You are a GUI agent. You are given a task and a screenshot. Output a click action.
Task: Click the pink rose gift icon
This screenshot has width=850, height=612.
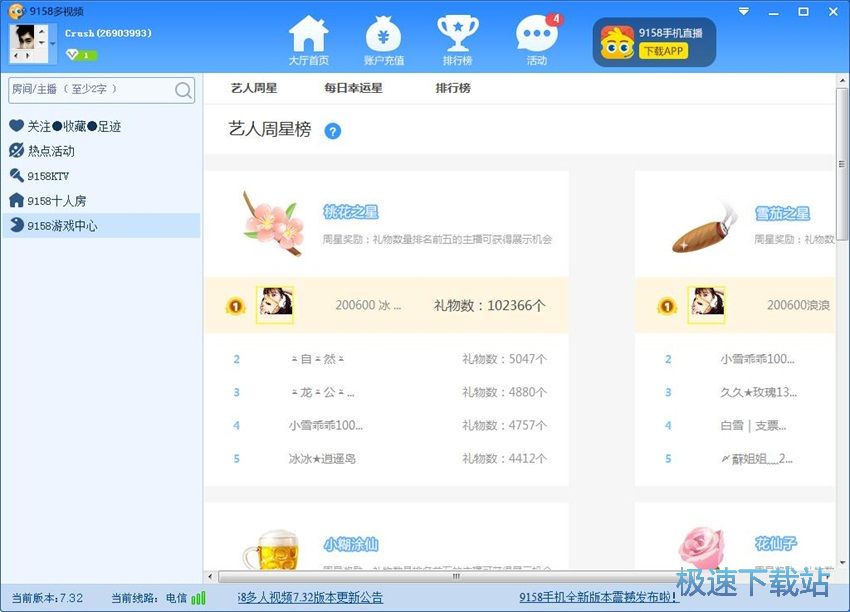click(x=703, y=547)
